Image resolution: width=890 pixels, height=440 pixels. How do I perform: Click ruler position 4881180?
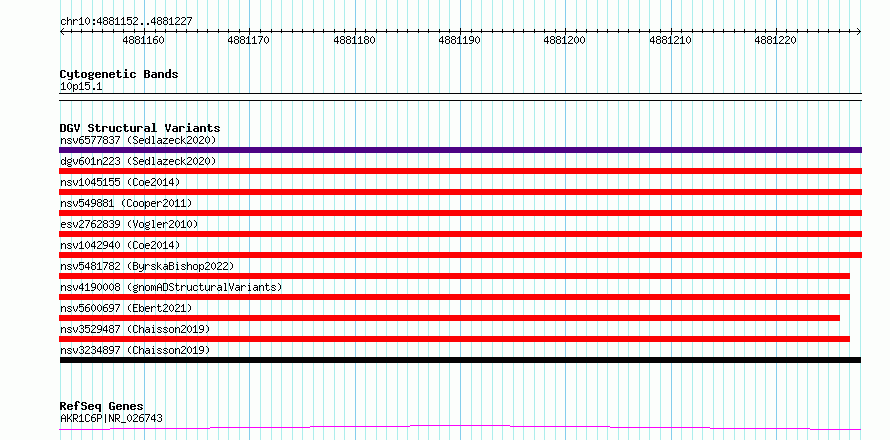354,41
